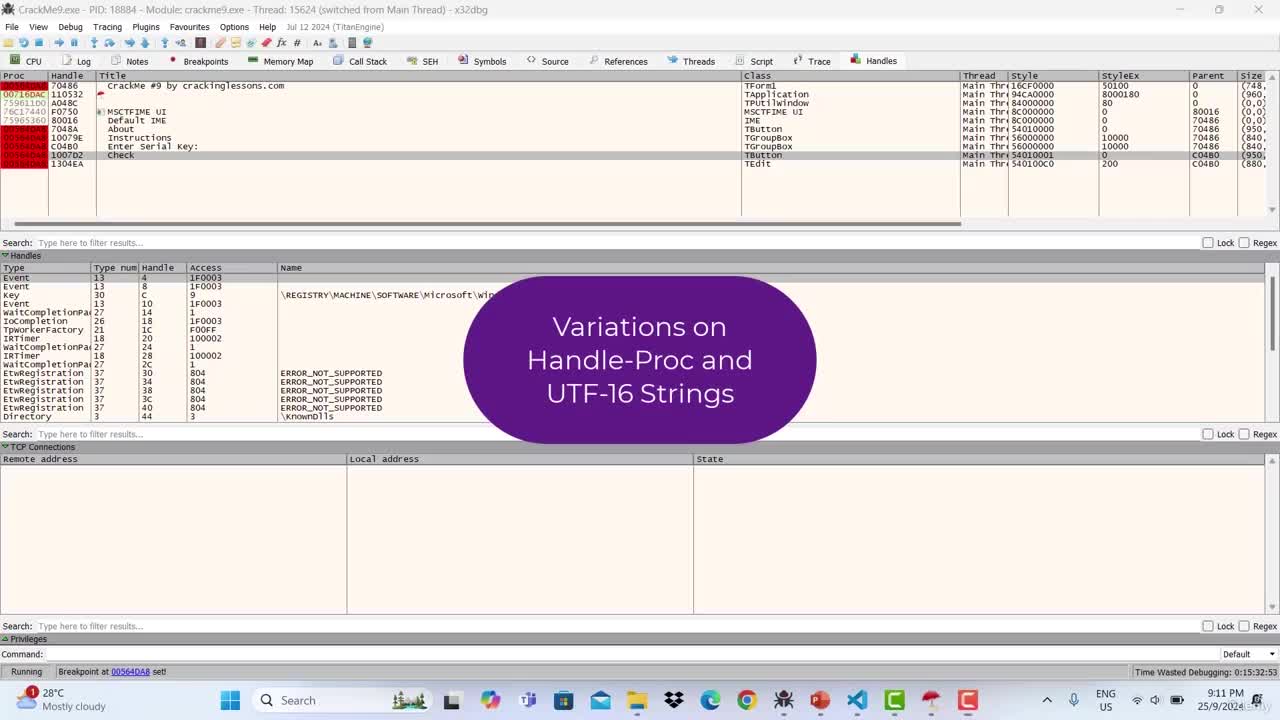Click the # Variables toolbar icon

pos(297,43)
